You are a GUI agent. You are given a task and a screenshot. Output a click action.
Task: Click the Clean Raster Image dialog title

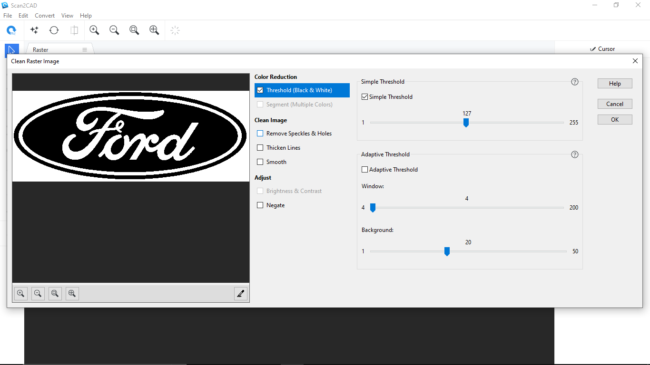coord(35,61)
